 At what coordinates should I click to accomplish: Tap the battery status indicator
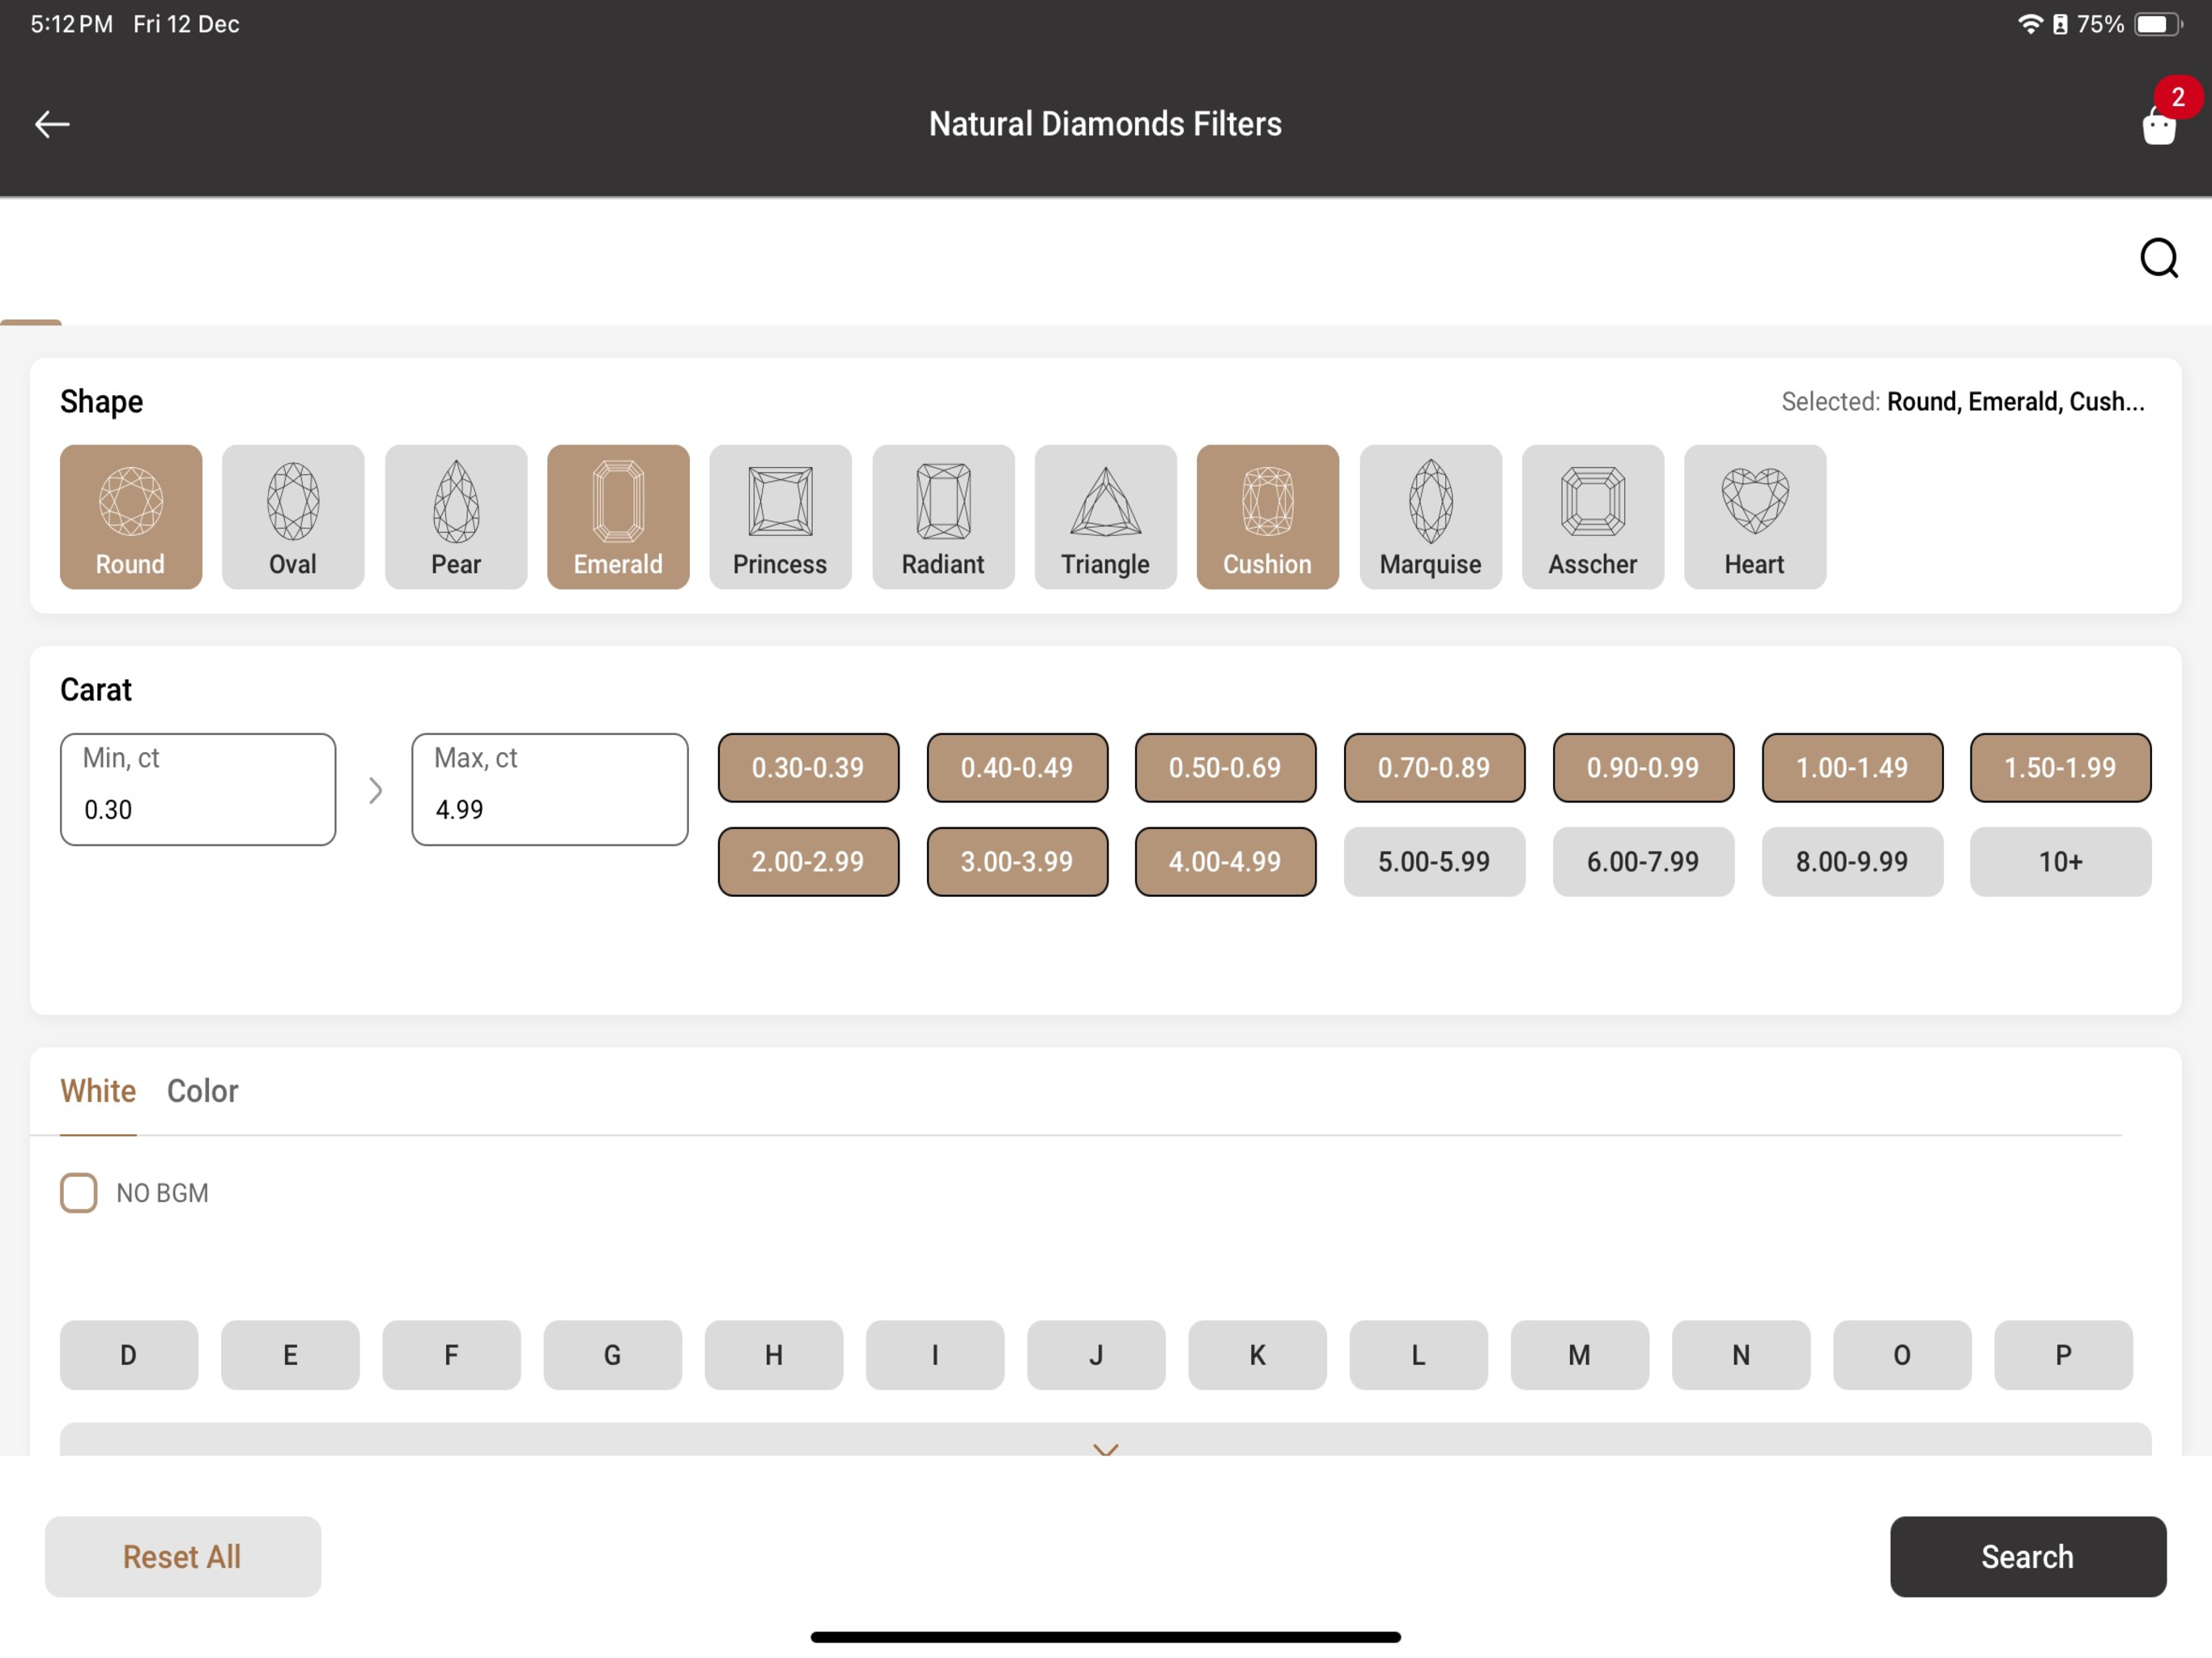click(x=2158, y=24)
